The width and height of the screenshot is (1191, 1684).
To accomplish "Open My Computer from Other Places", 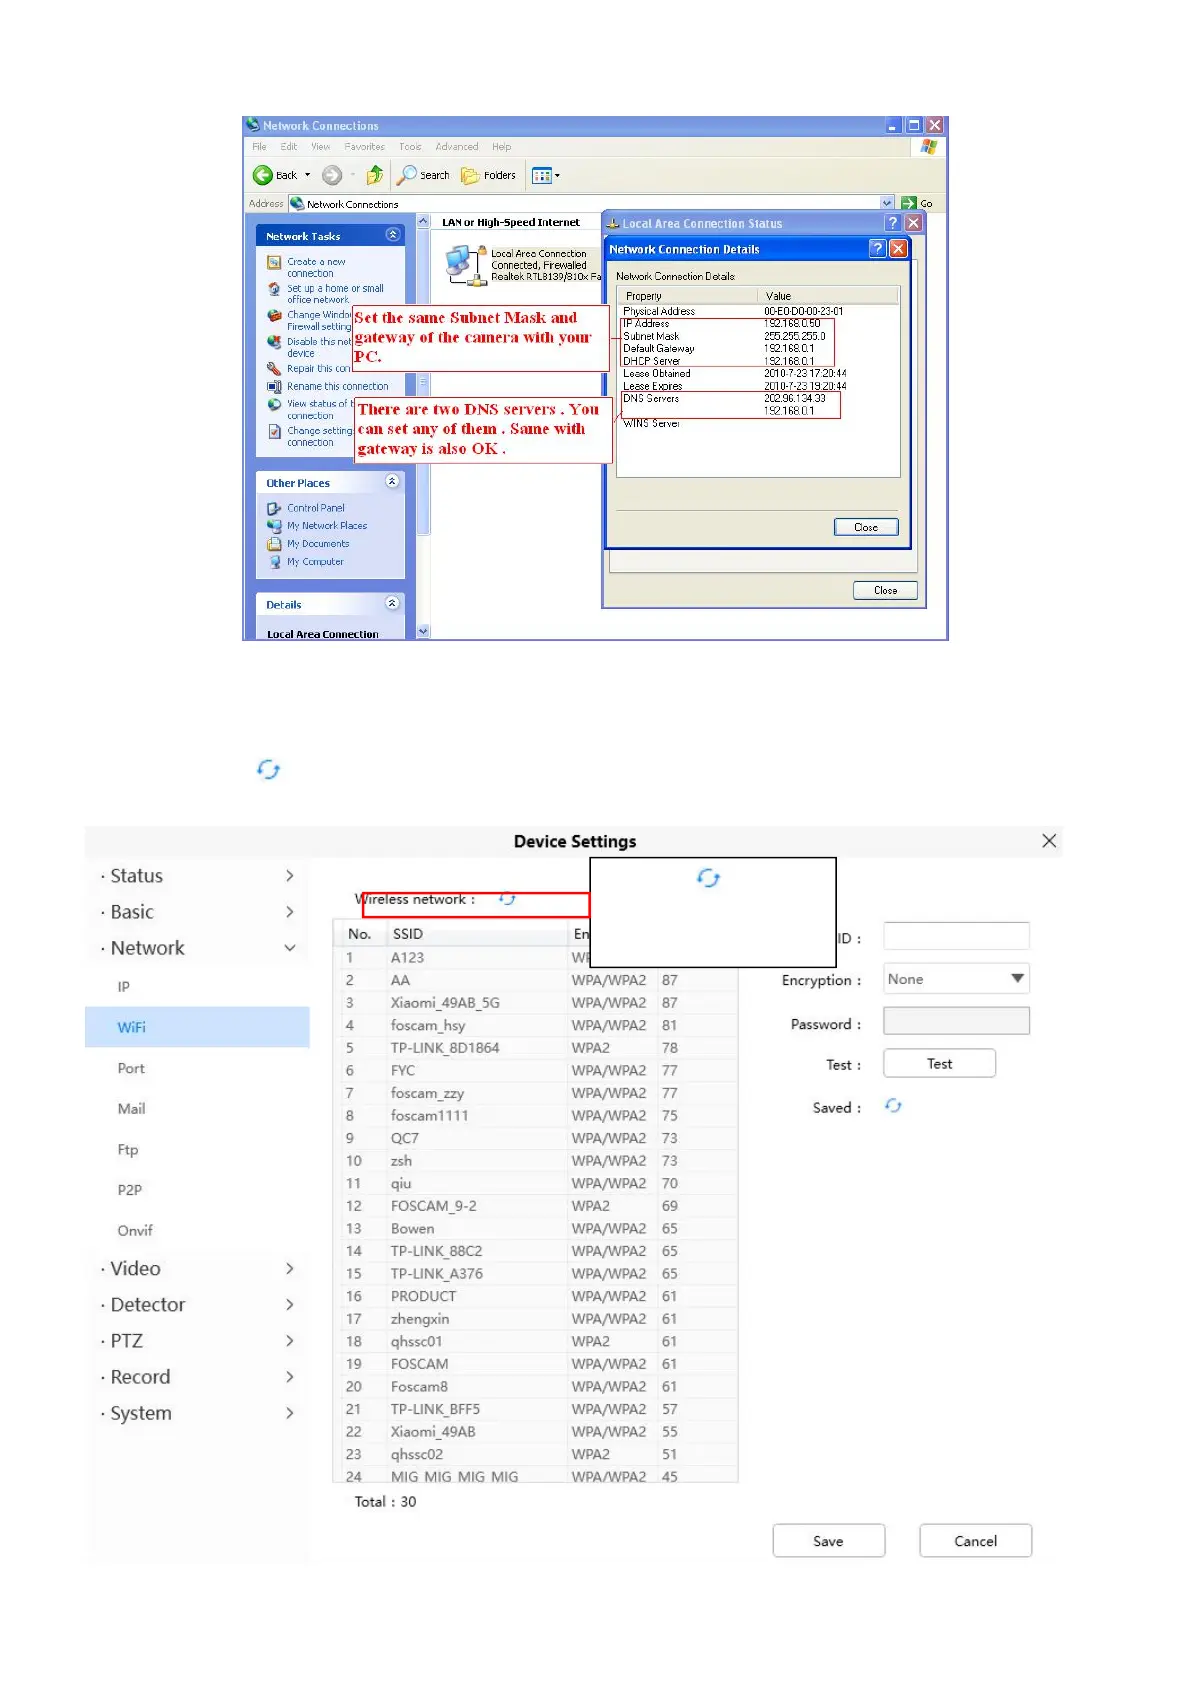I will pyautogui.click(x=315, y=562).
